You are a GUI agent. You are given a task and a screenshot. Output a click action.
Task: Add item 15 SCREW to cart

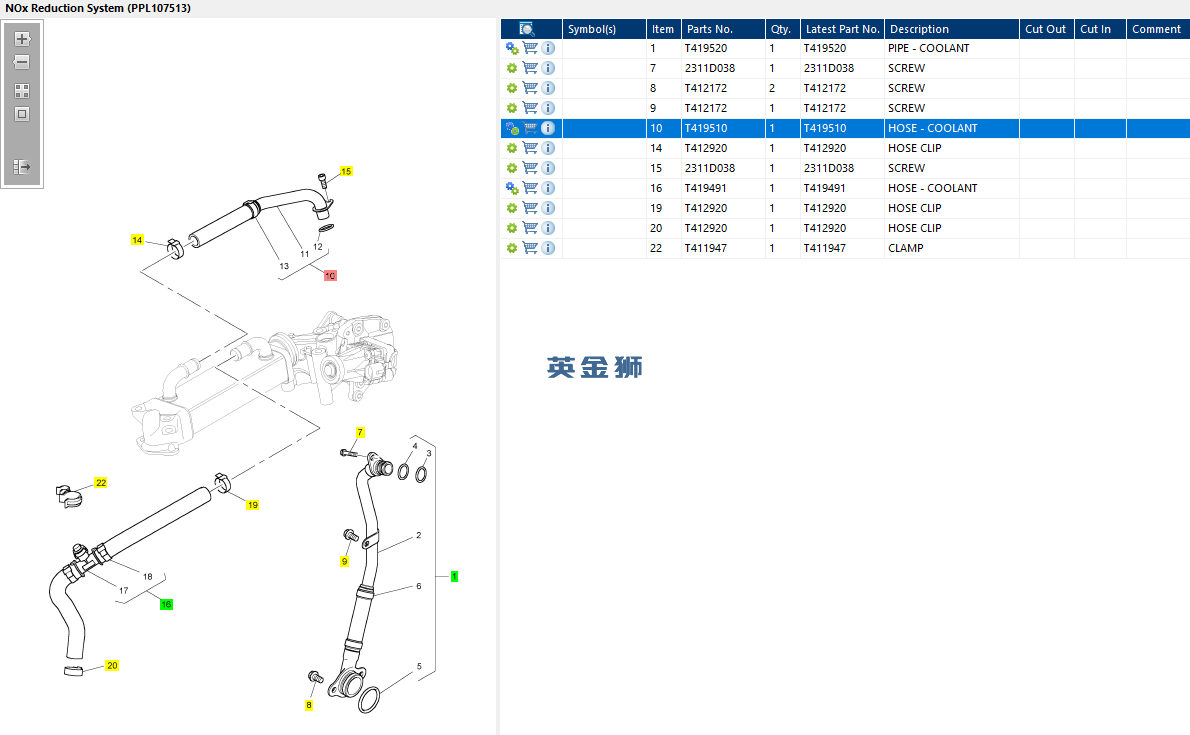(530, 168)
